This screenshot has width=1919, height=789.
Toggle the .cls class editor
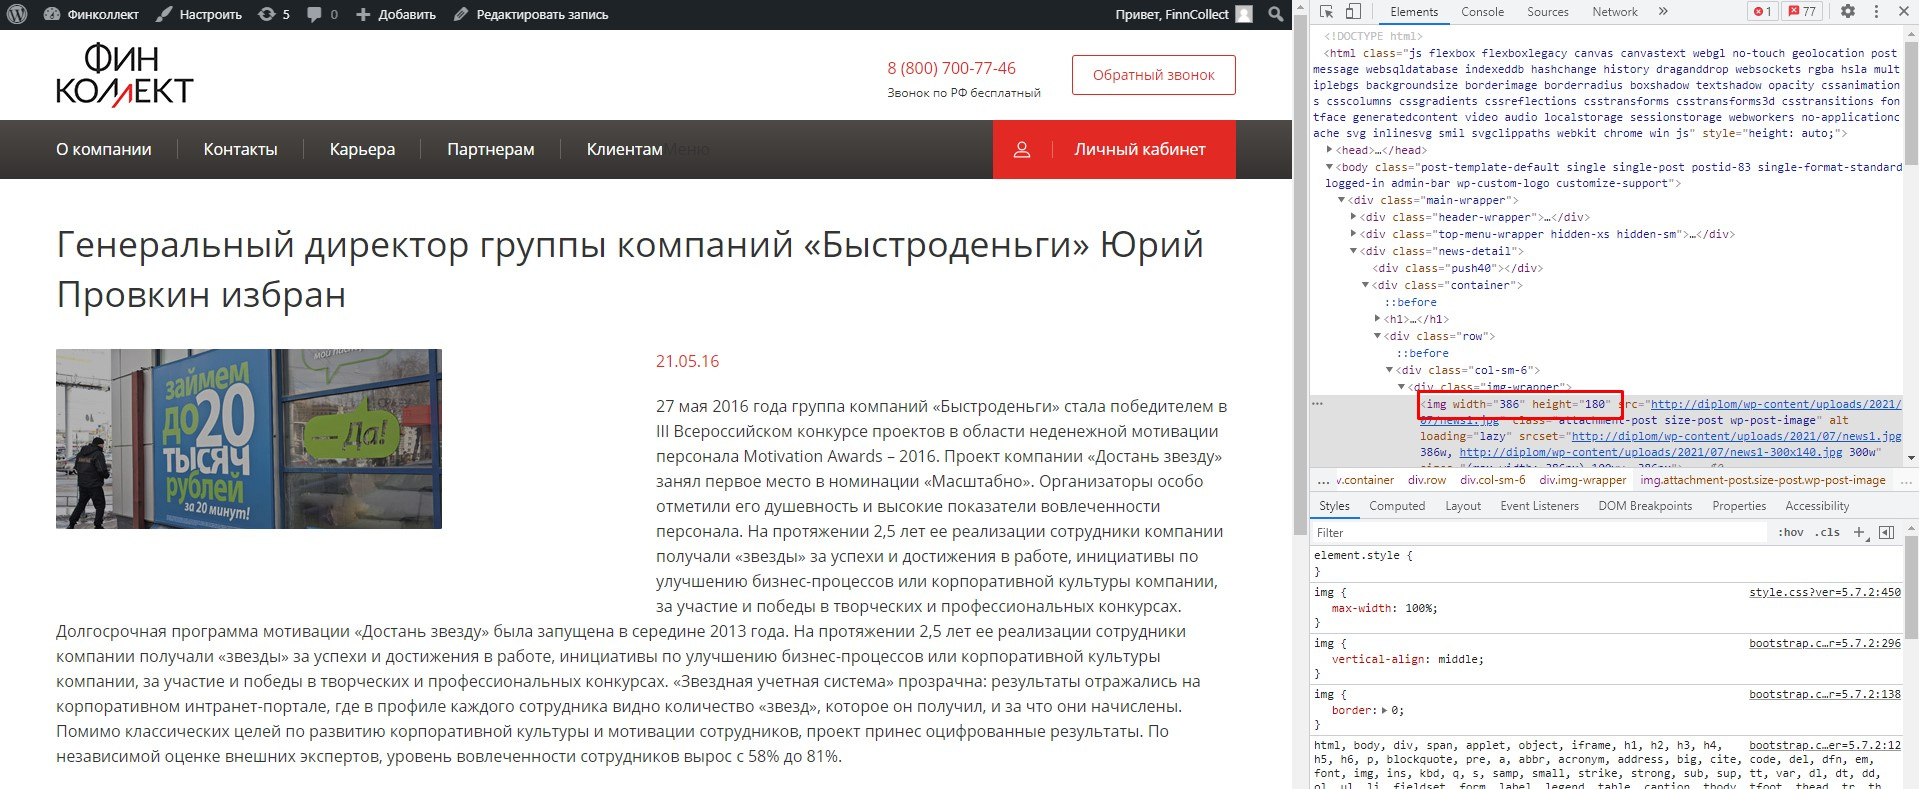point(1829,532)
